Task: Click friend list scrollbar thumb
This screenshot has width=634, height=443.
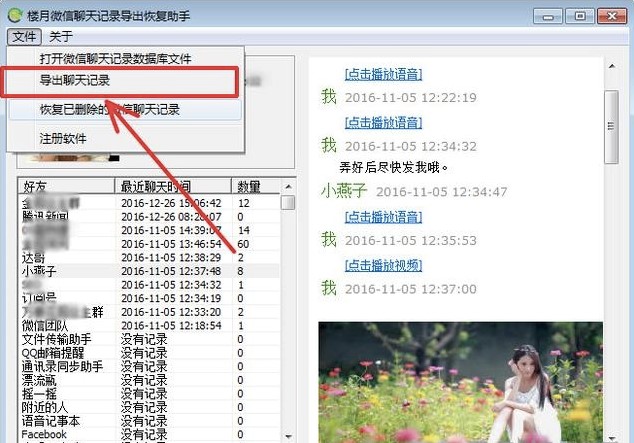Action: point(288,203)
